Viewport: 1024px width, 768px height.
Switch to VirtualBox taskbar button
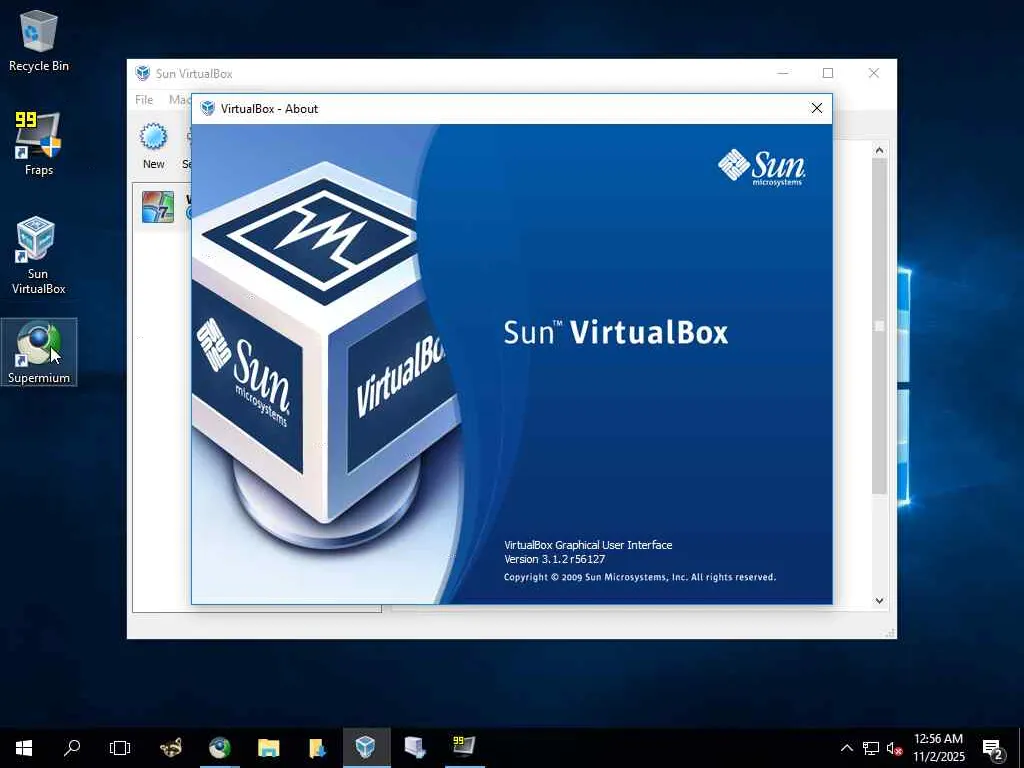tap(366, 748)
